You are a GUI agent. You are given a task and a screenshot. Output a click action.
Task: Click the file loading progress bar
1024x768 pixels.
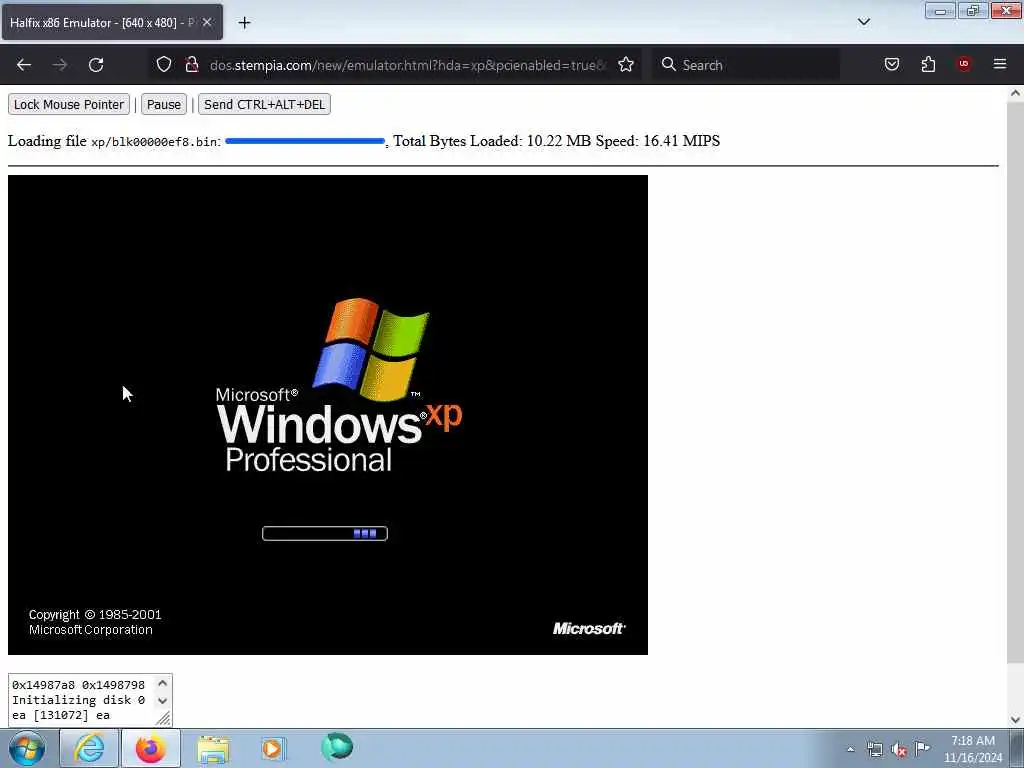(305, 141)
